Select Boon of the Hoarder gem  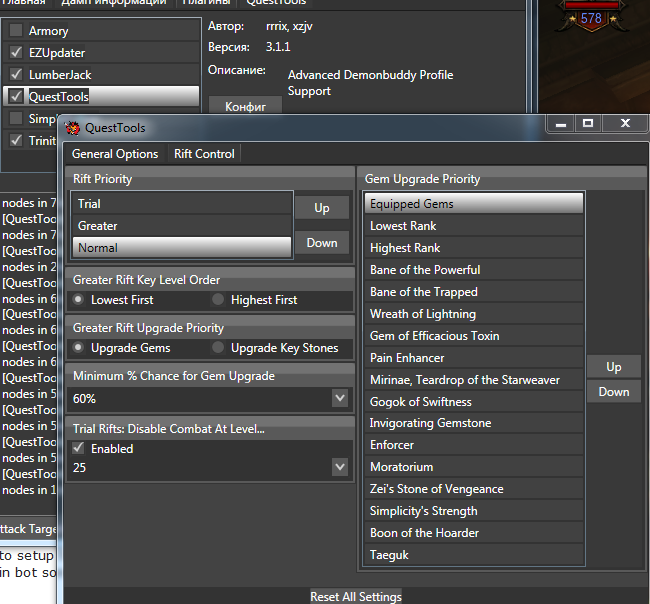tap(474, 533)
